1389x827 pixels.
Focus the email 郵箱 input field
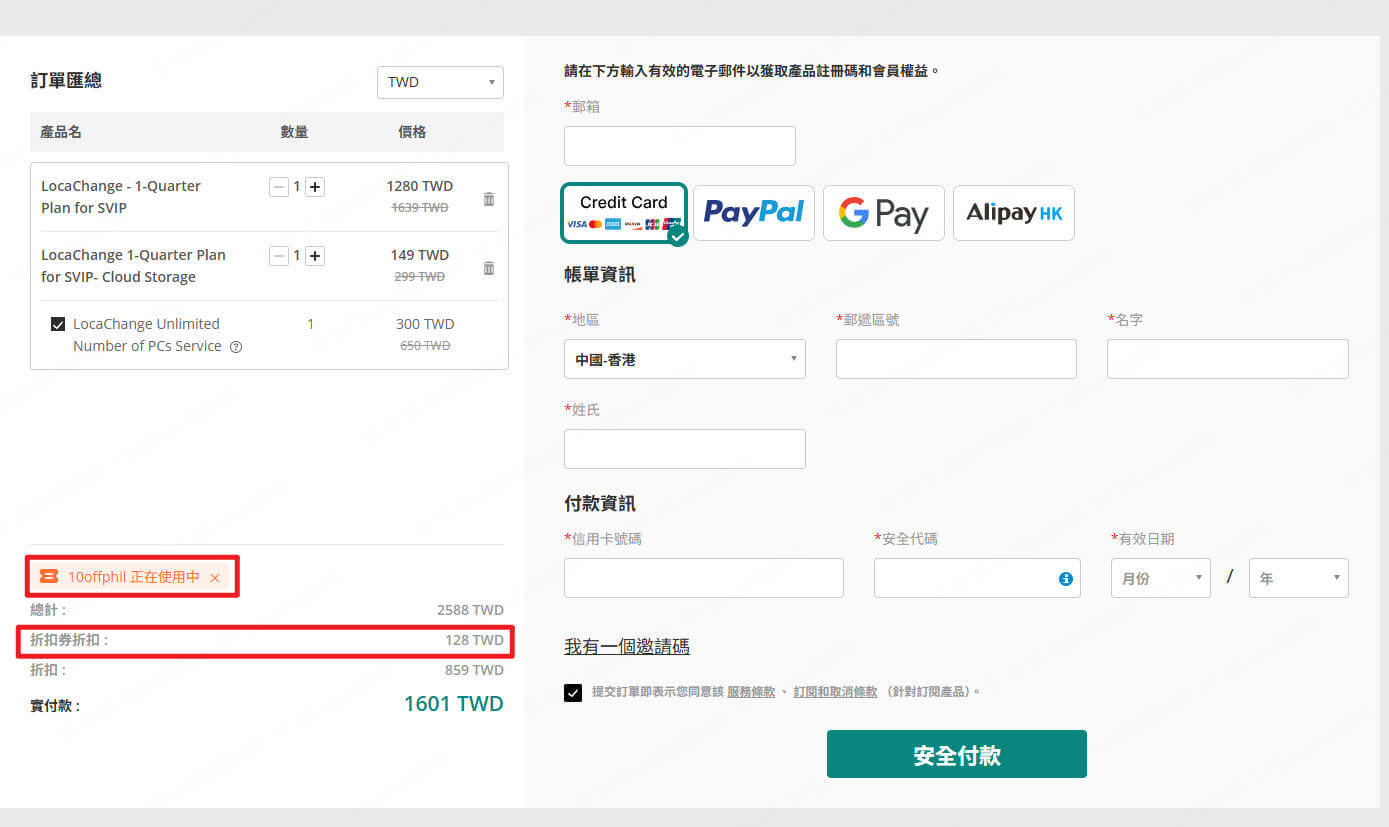pos(680,146)
